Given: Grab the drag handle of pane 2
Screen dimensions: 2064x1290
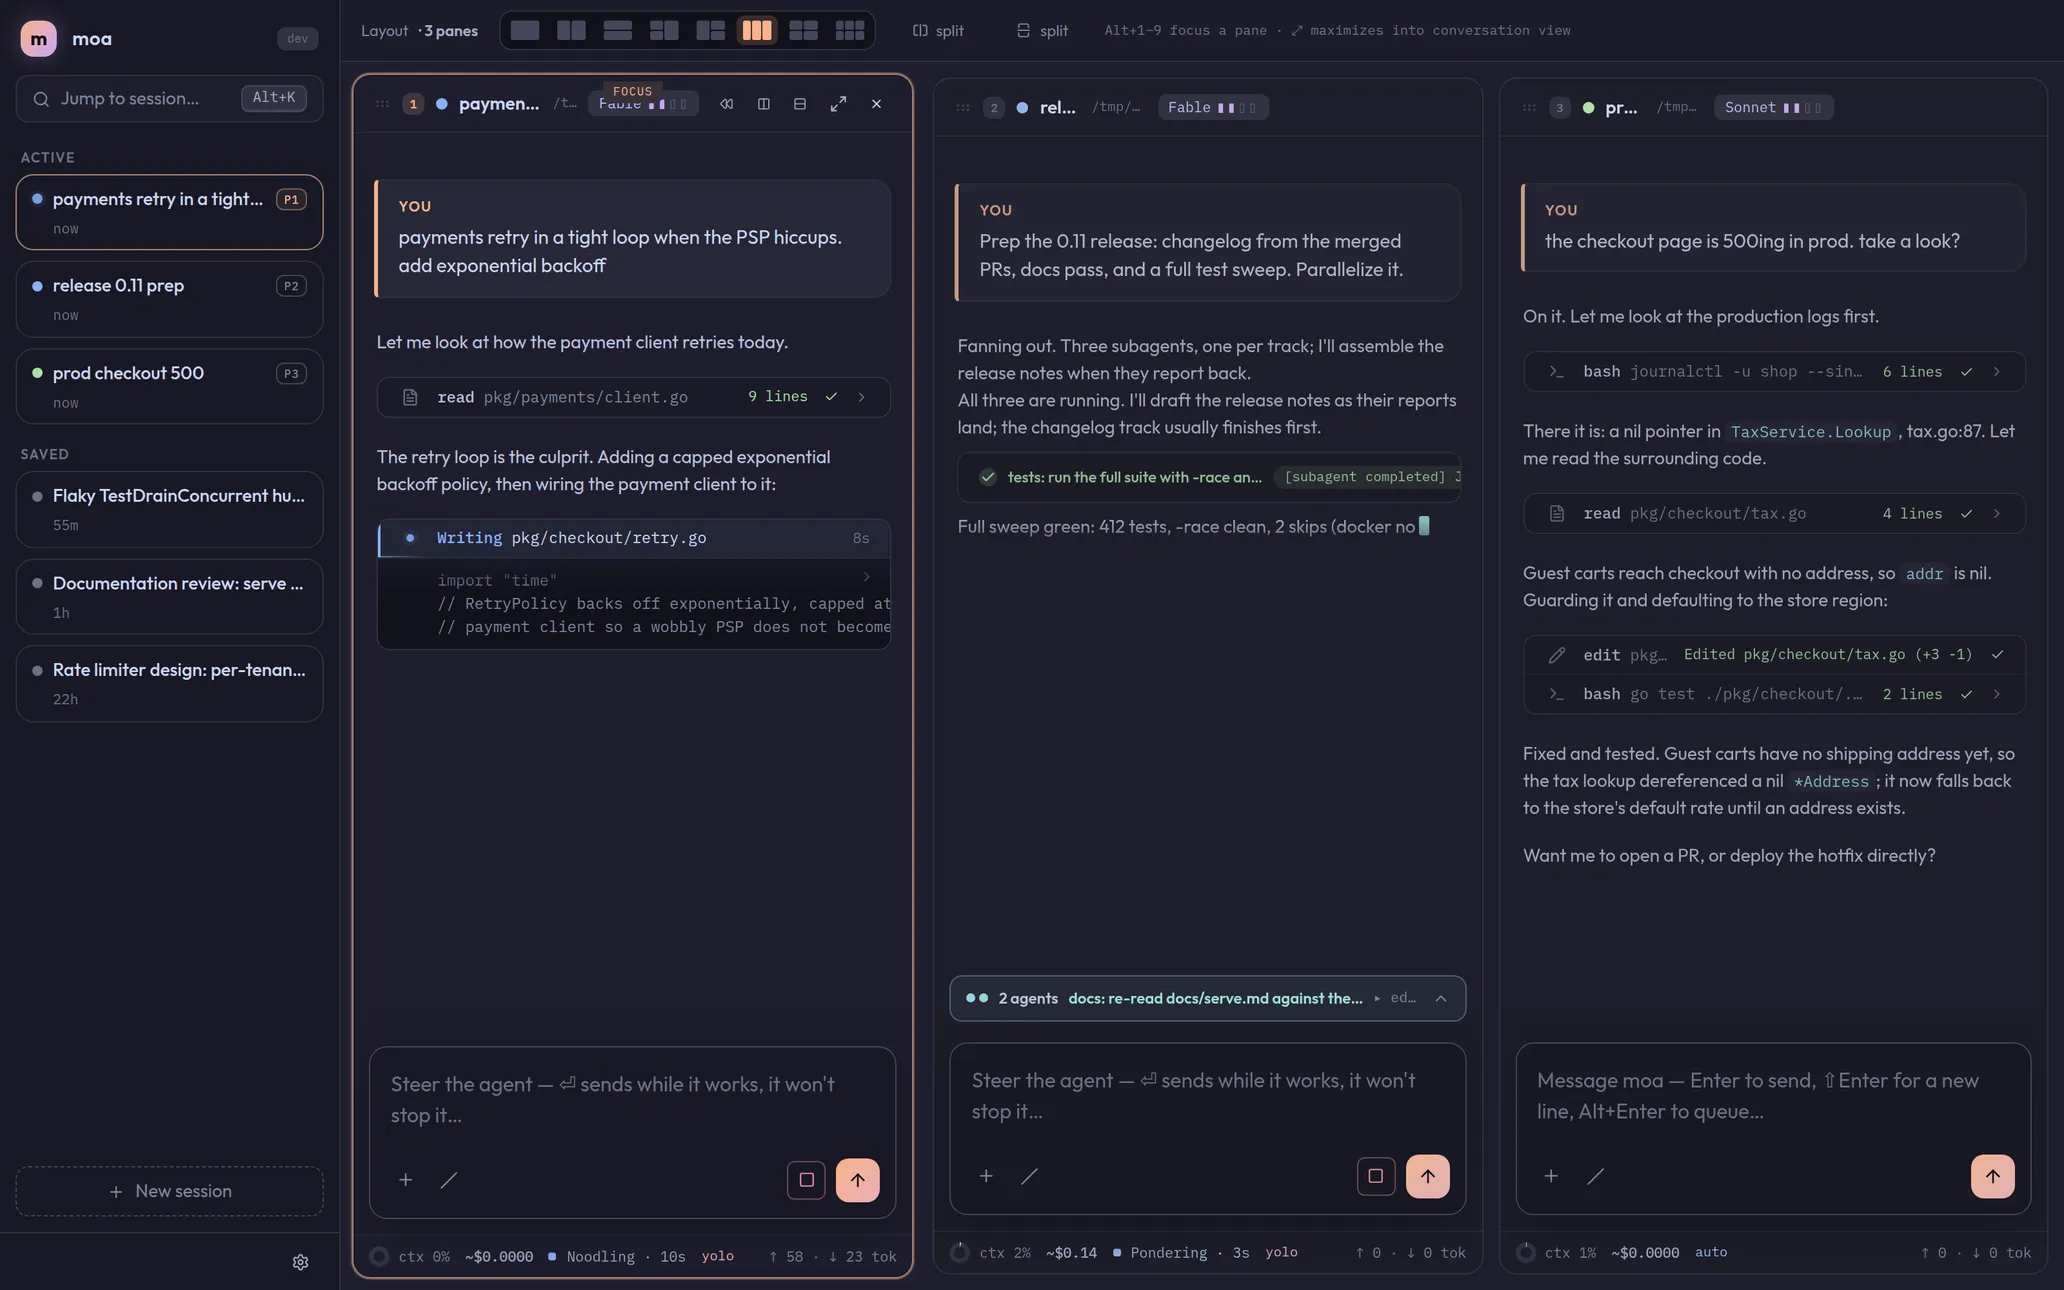Looking at the screenshot, I should click(963, 108).
